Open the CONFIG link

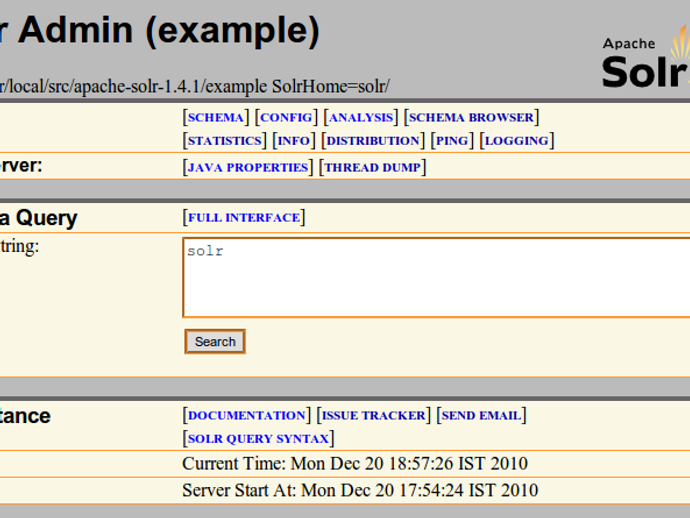pyautogui.click(x=286, y=118)
